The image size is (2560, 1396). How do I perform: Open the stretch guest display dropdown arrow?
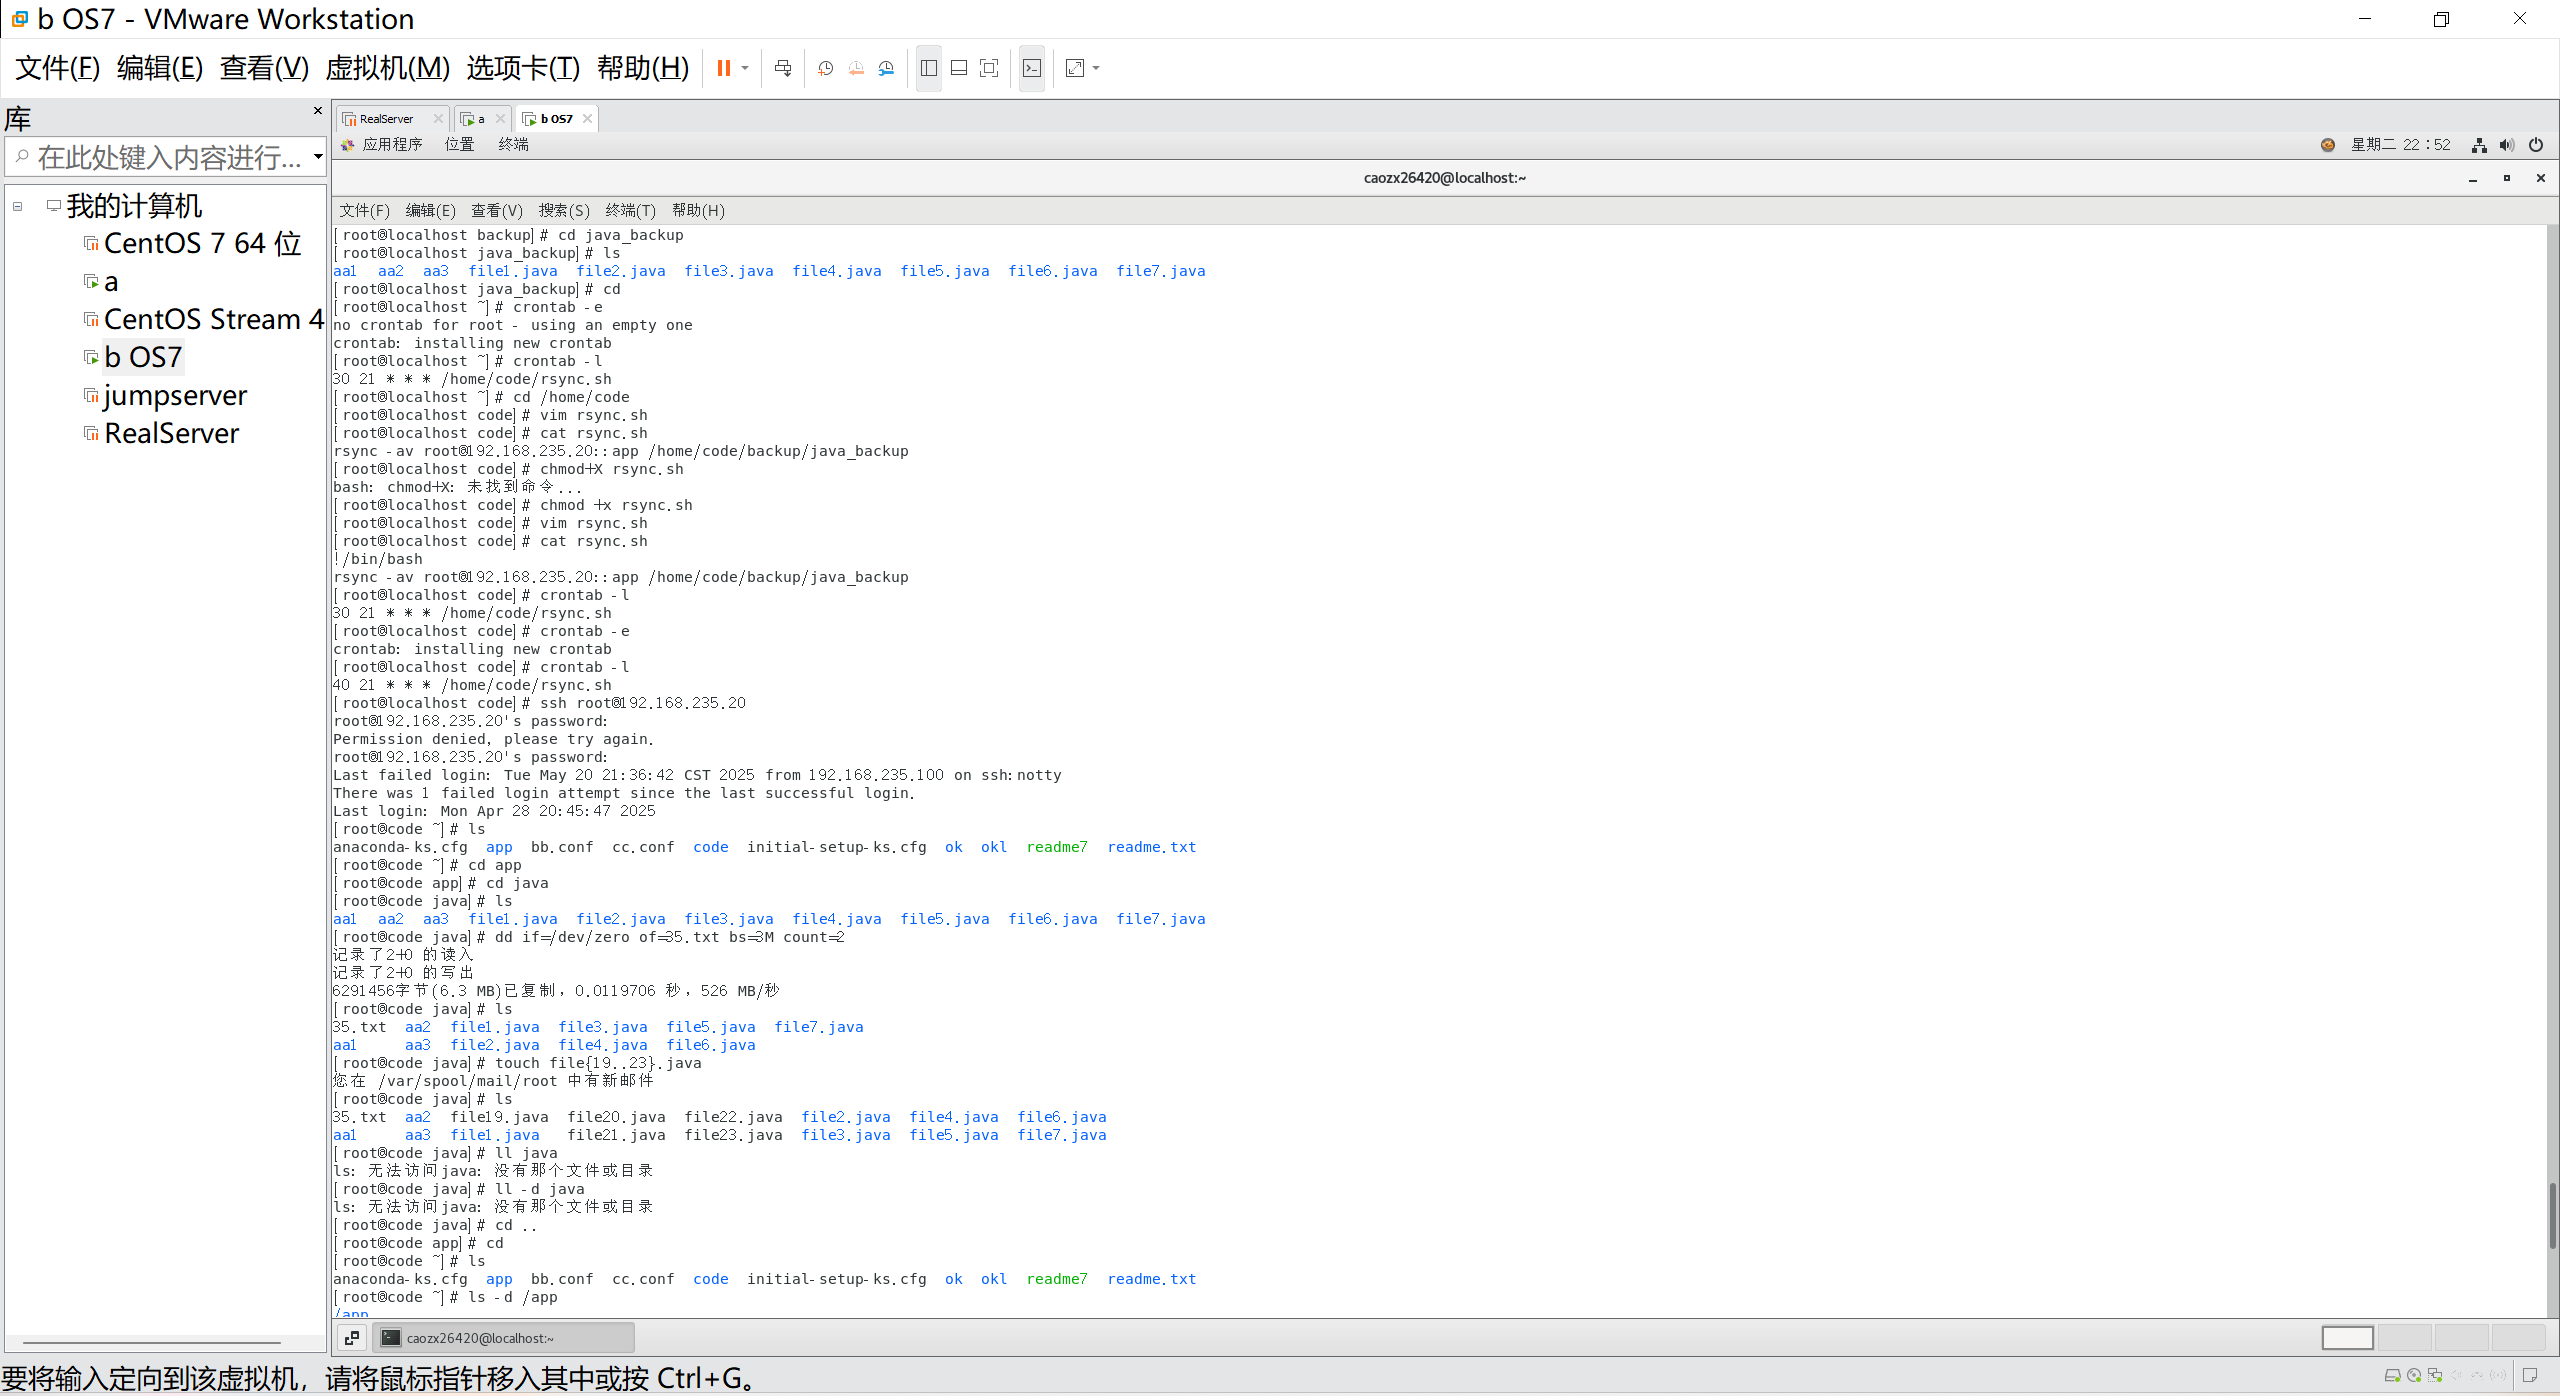[x=1096, y=68]
